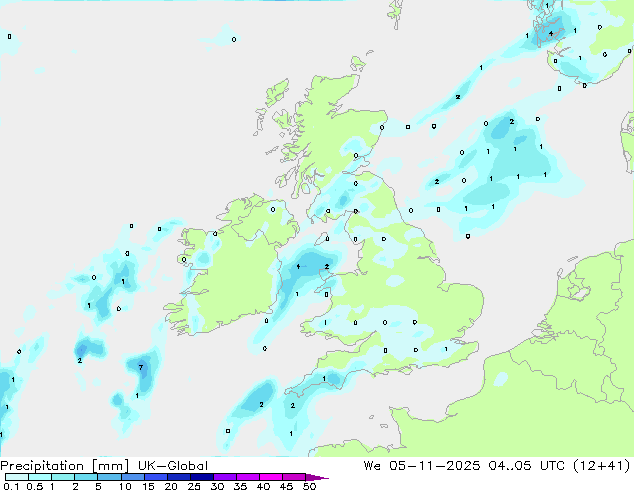Click the "UK-Global" model label
Viewport: 634px width, 490px height.
click(x=173, y=466)
